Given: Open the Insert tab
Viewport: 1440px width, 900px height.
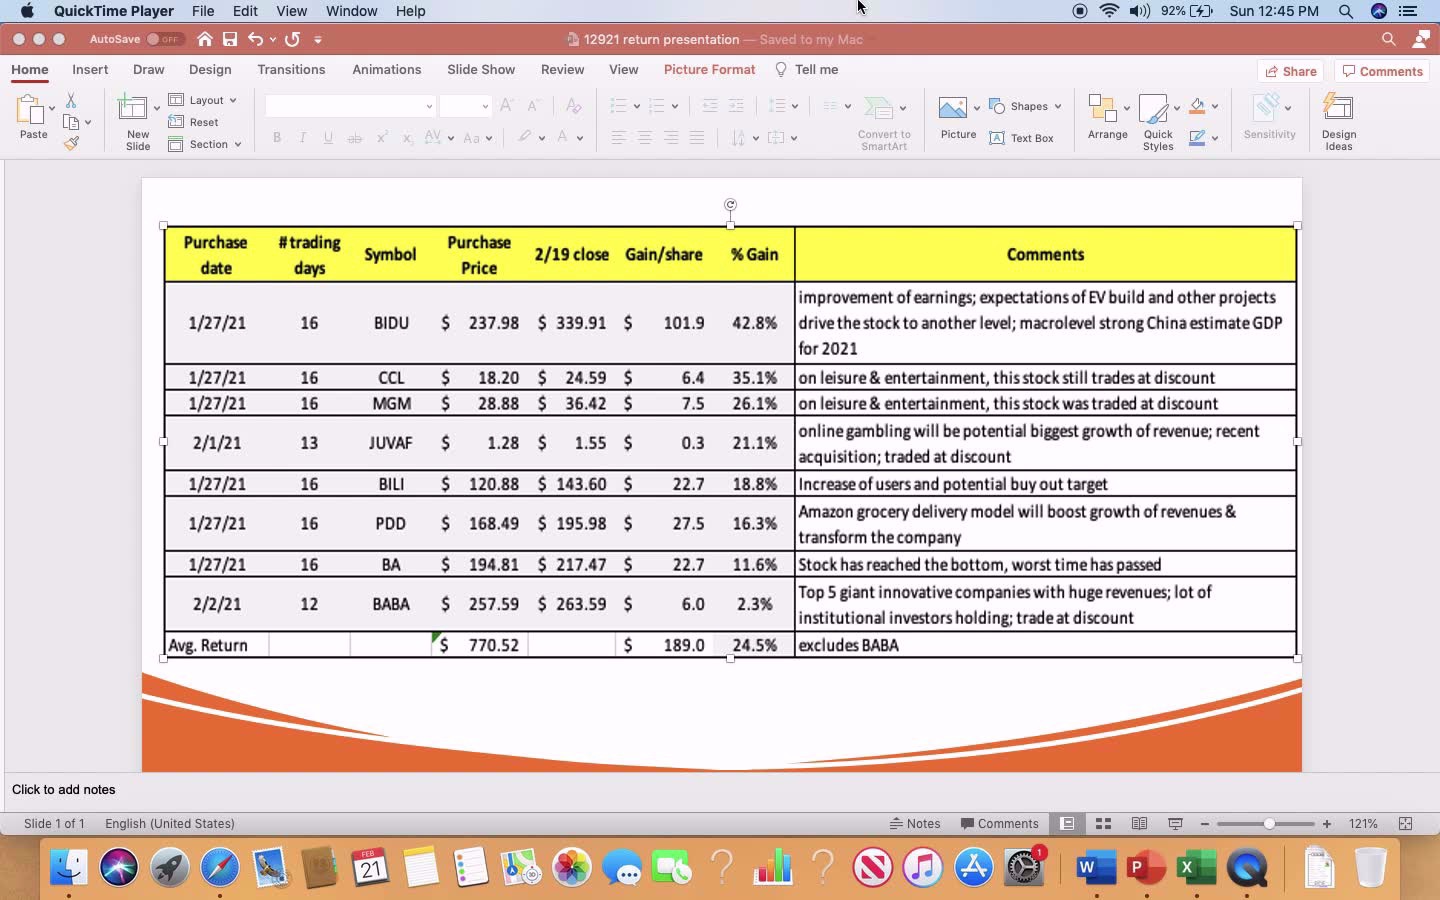Looking at the screenshot, I should (x=90, y=70).
